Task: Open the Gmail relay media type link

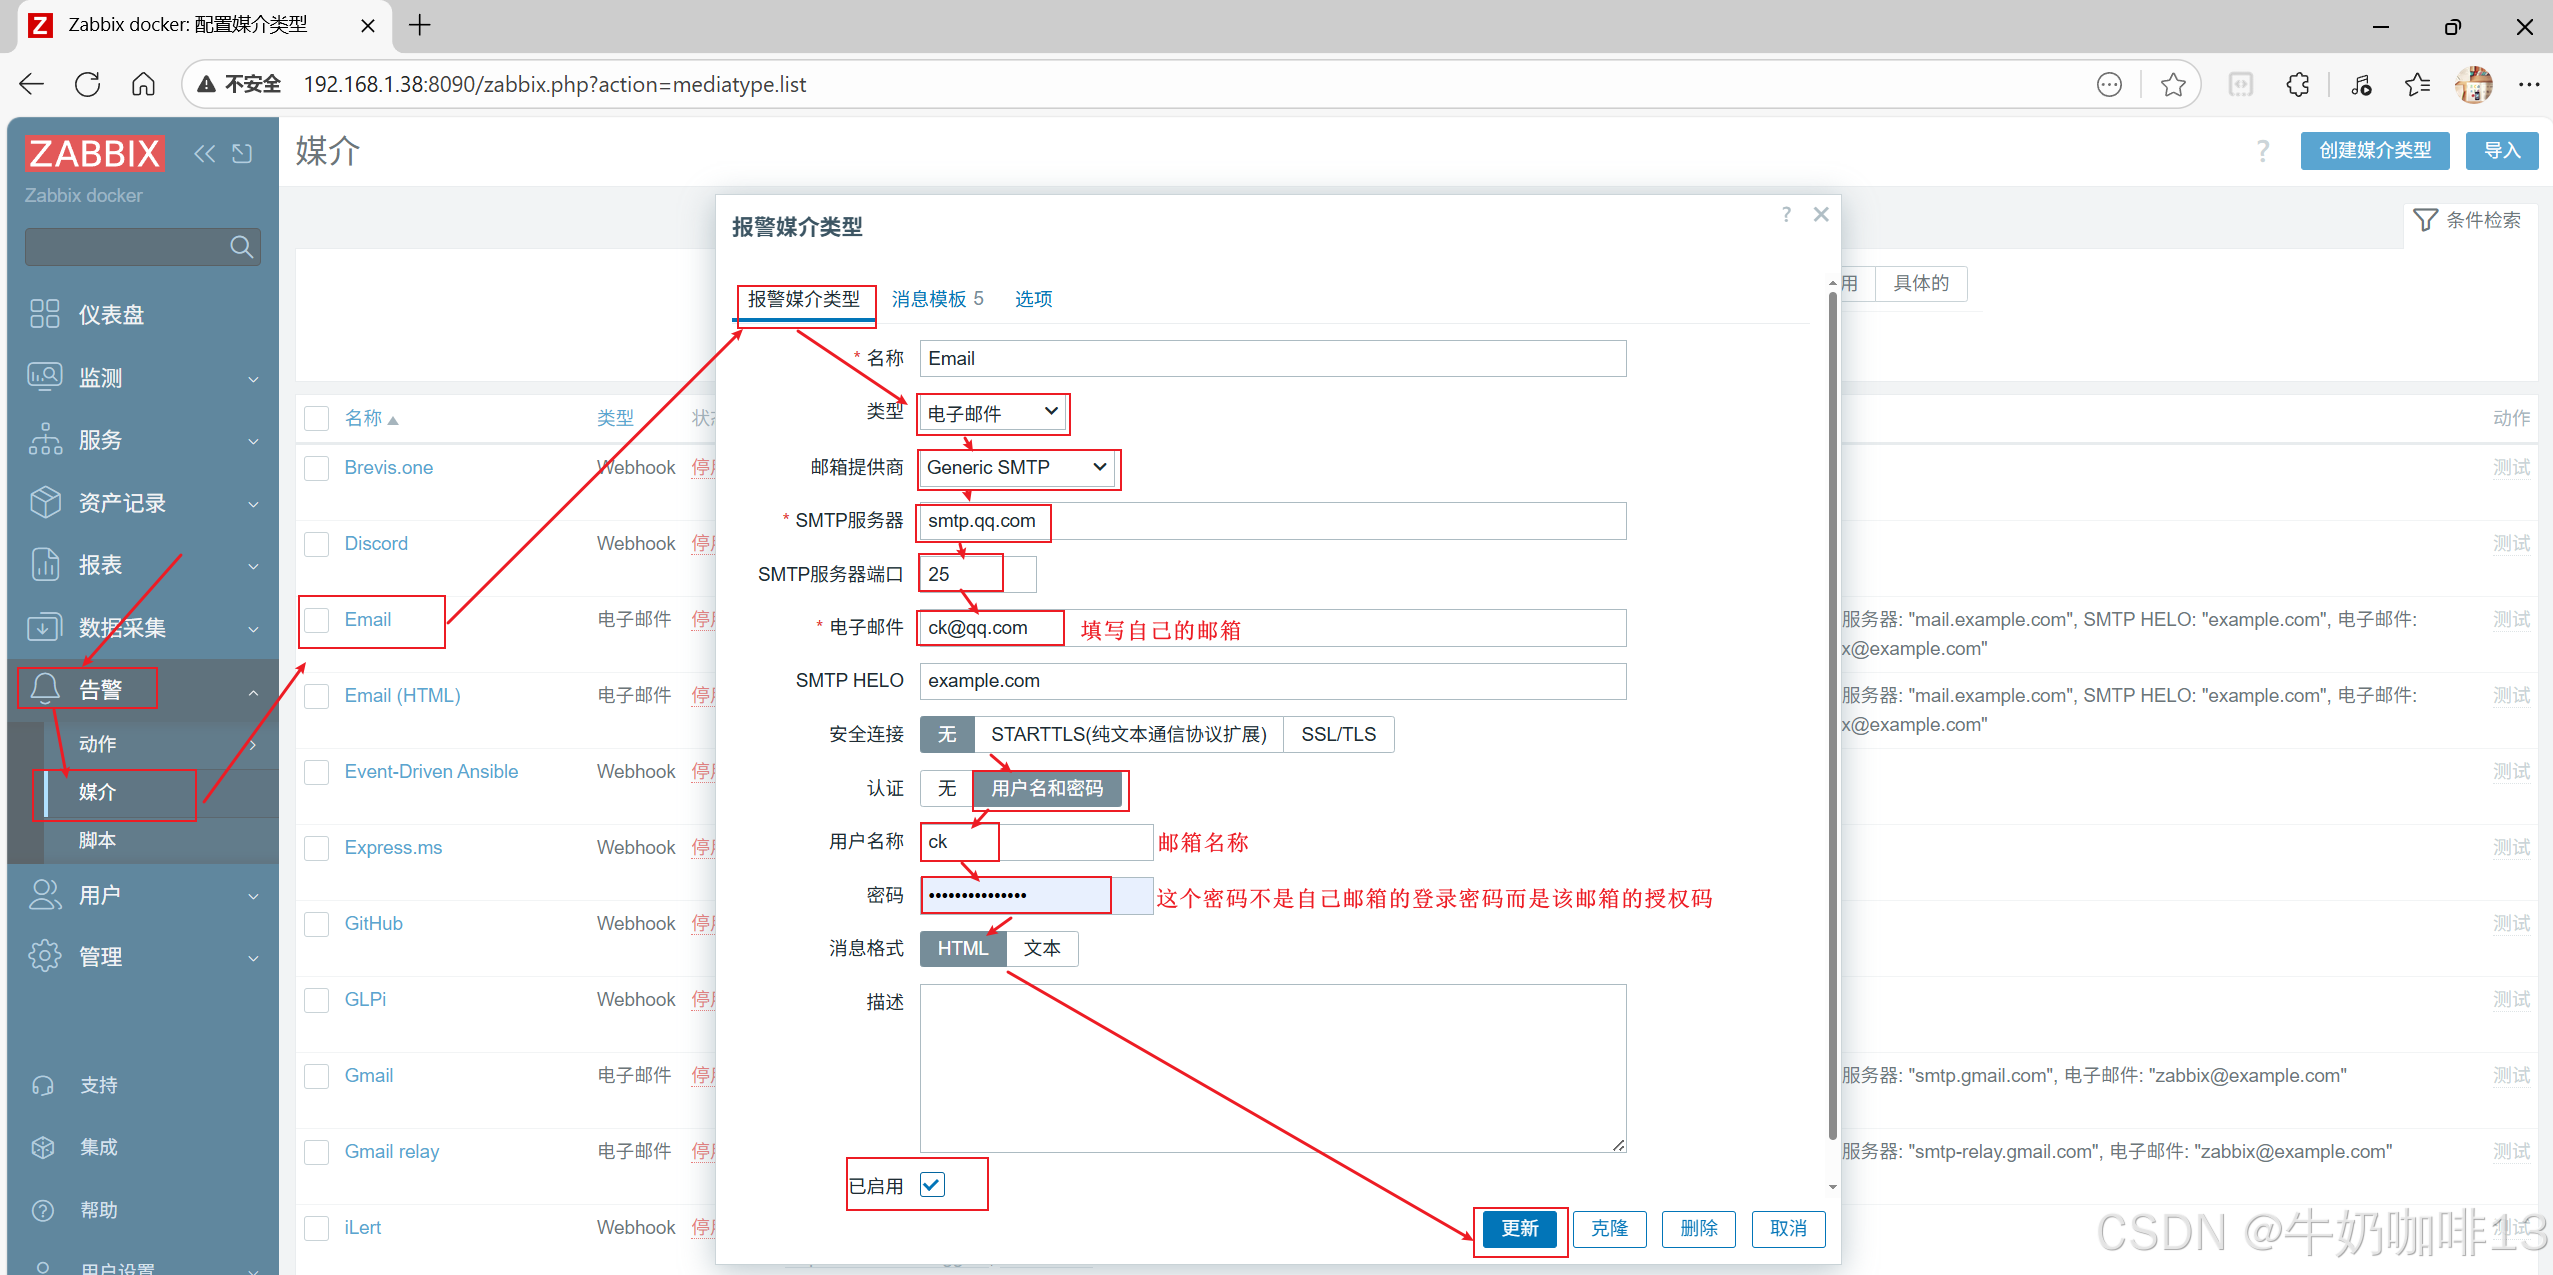Action: (x=392, y=1151)
